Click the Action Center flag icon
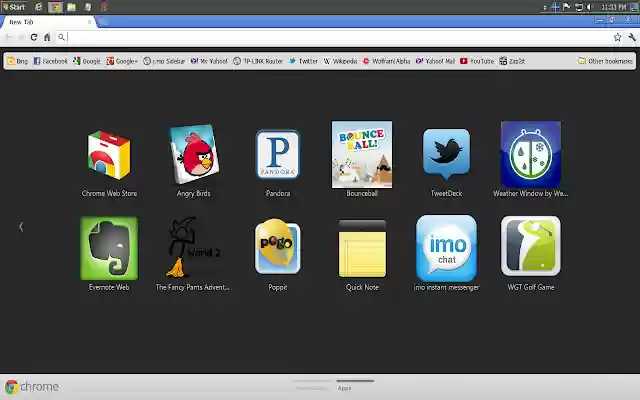 click(x=567, y=7)
